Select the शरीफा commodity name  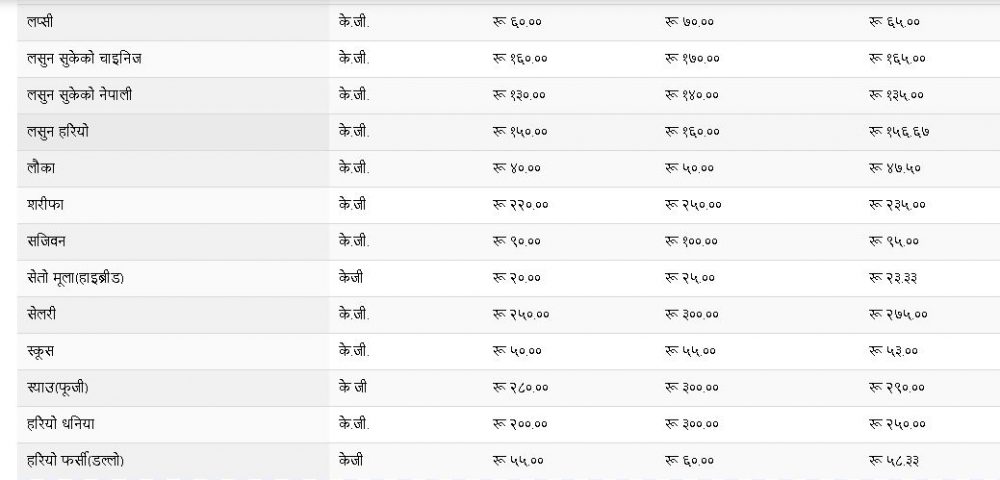[x=47, y=205]
